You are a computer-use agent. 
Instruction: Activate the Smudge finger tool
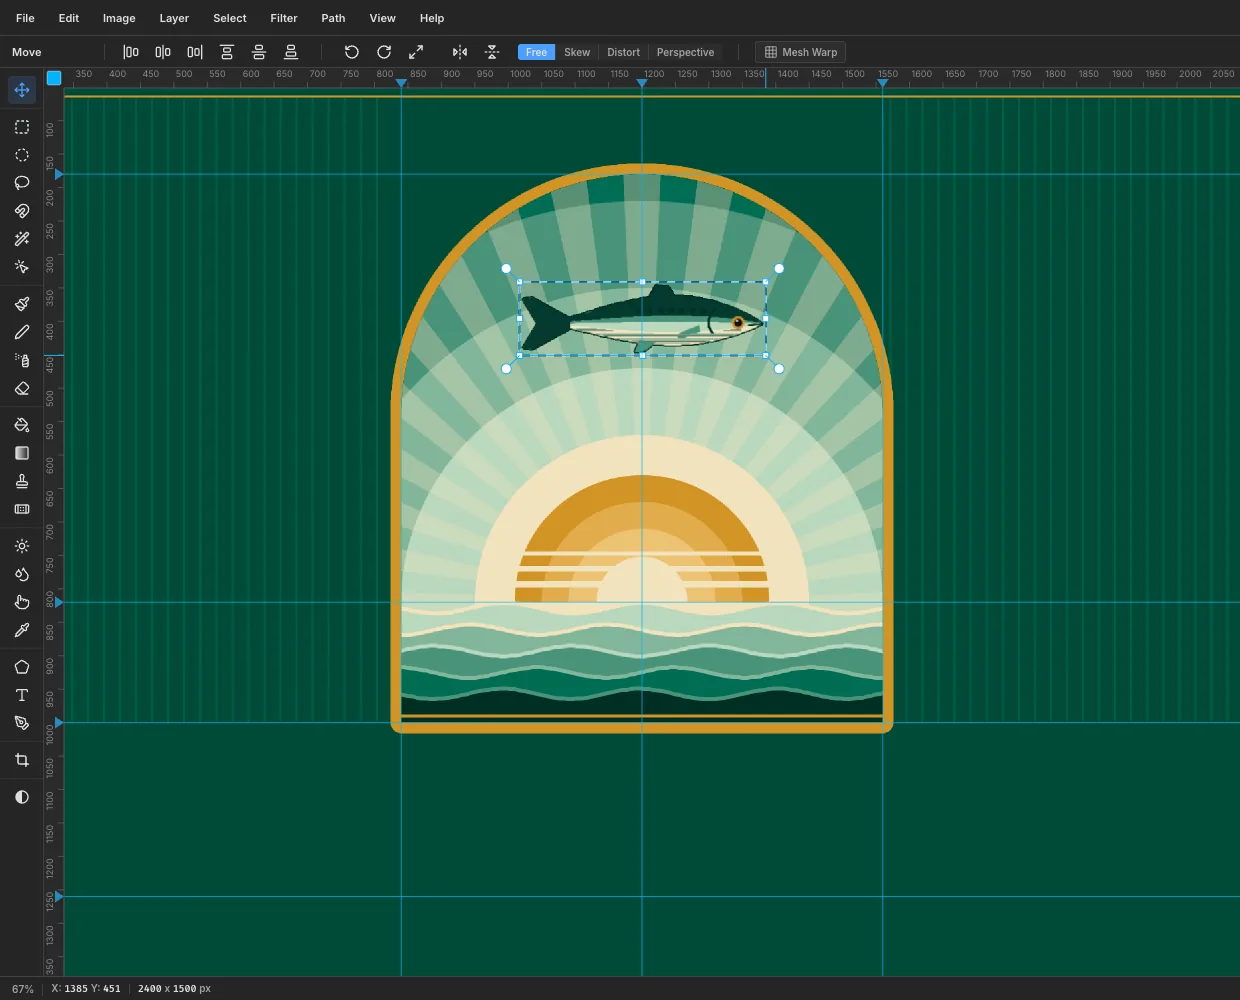tap(22, 602)
